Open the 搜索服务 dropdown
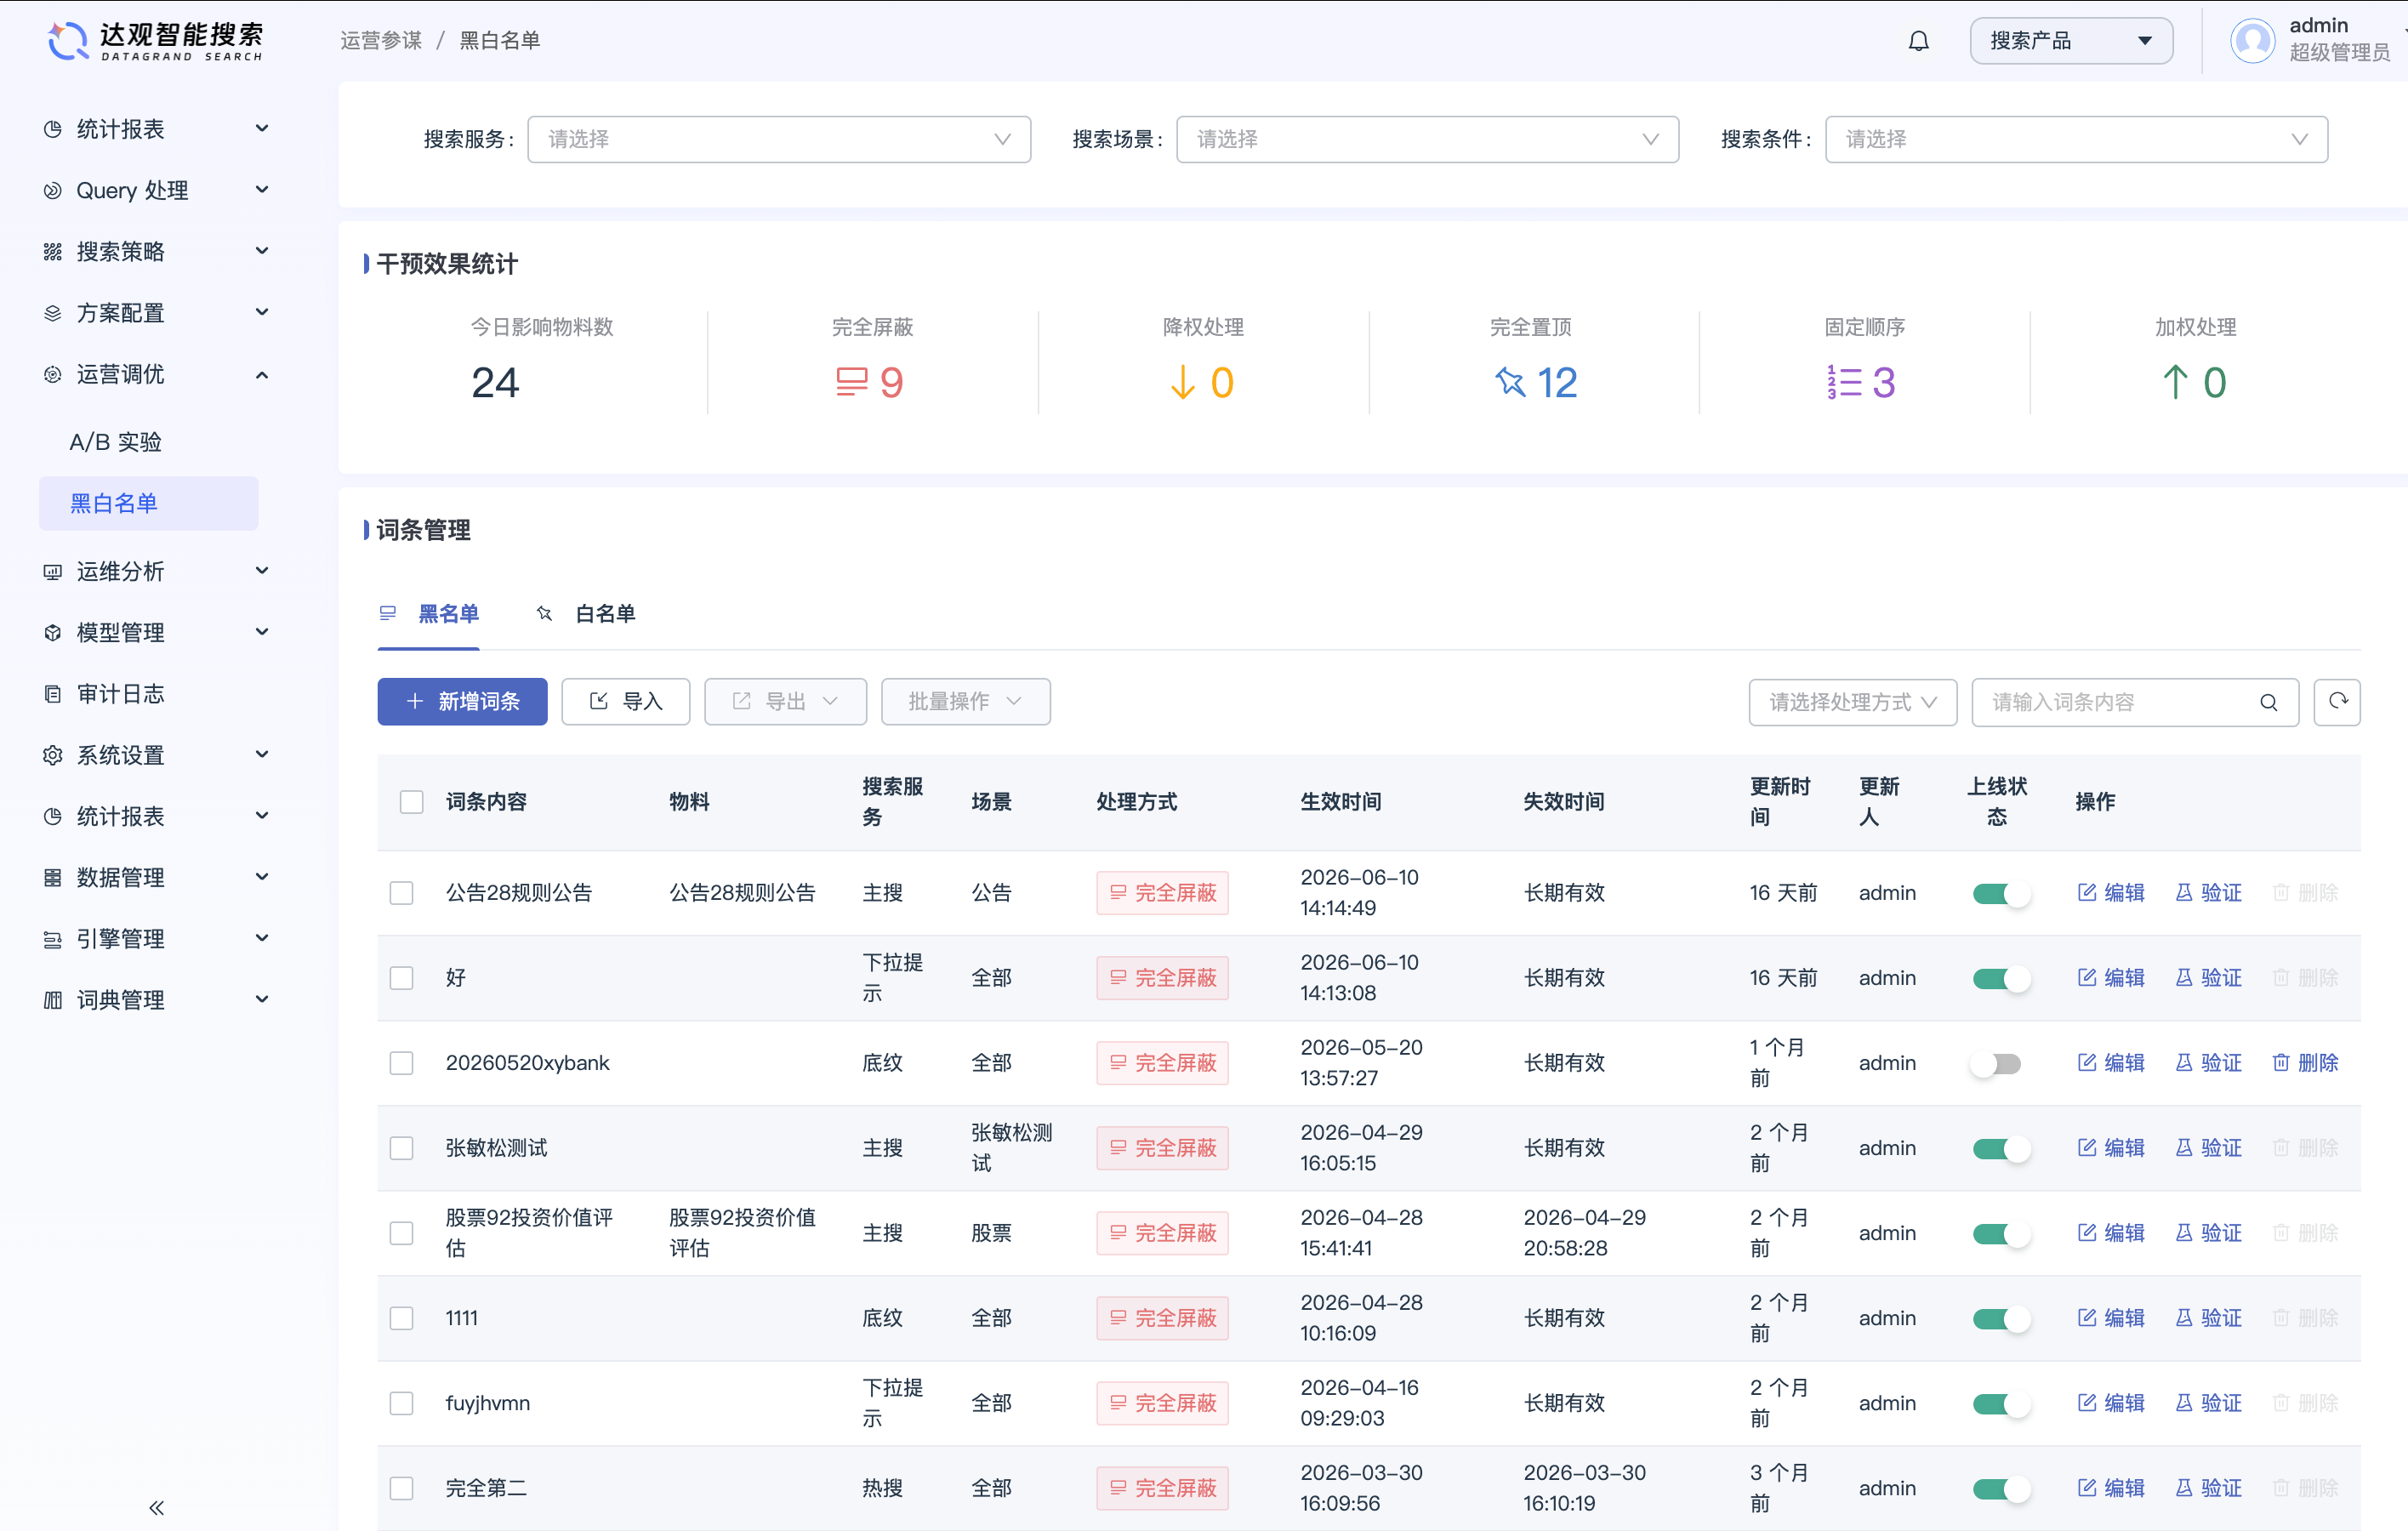 [x=779, y=139]
